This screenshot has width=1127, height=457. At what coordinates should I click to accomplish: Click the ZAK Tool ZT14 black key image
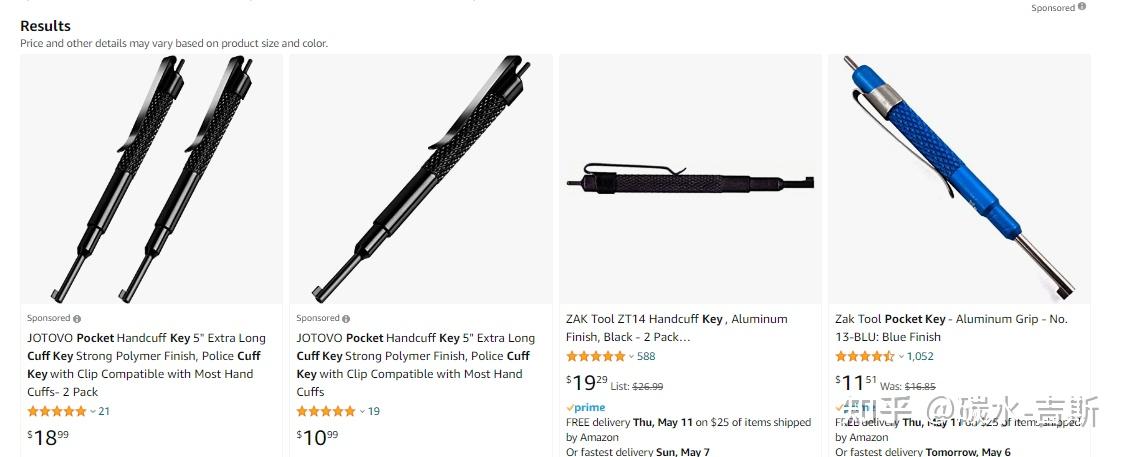(x=690, y=180)
